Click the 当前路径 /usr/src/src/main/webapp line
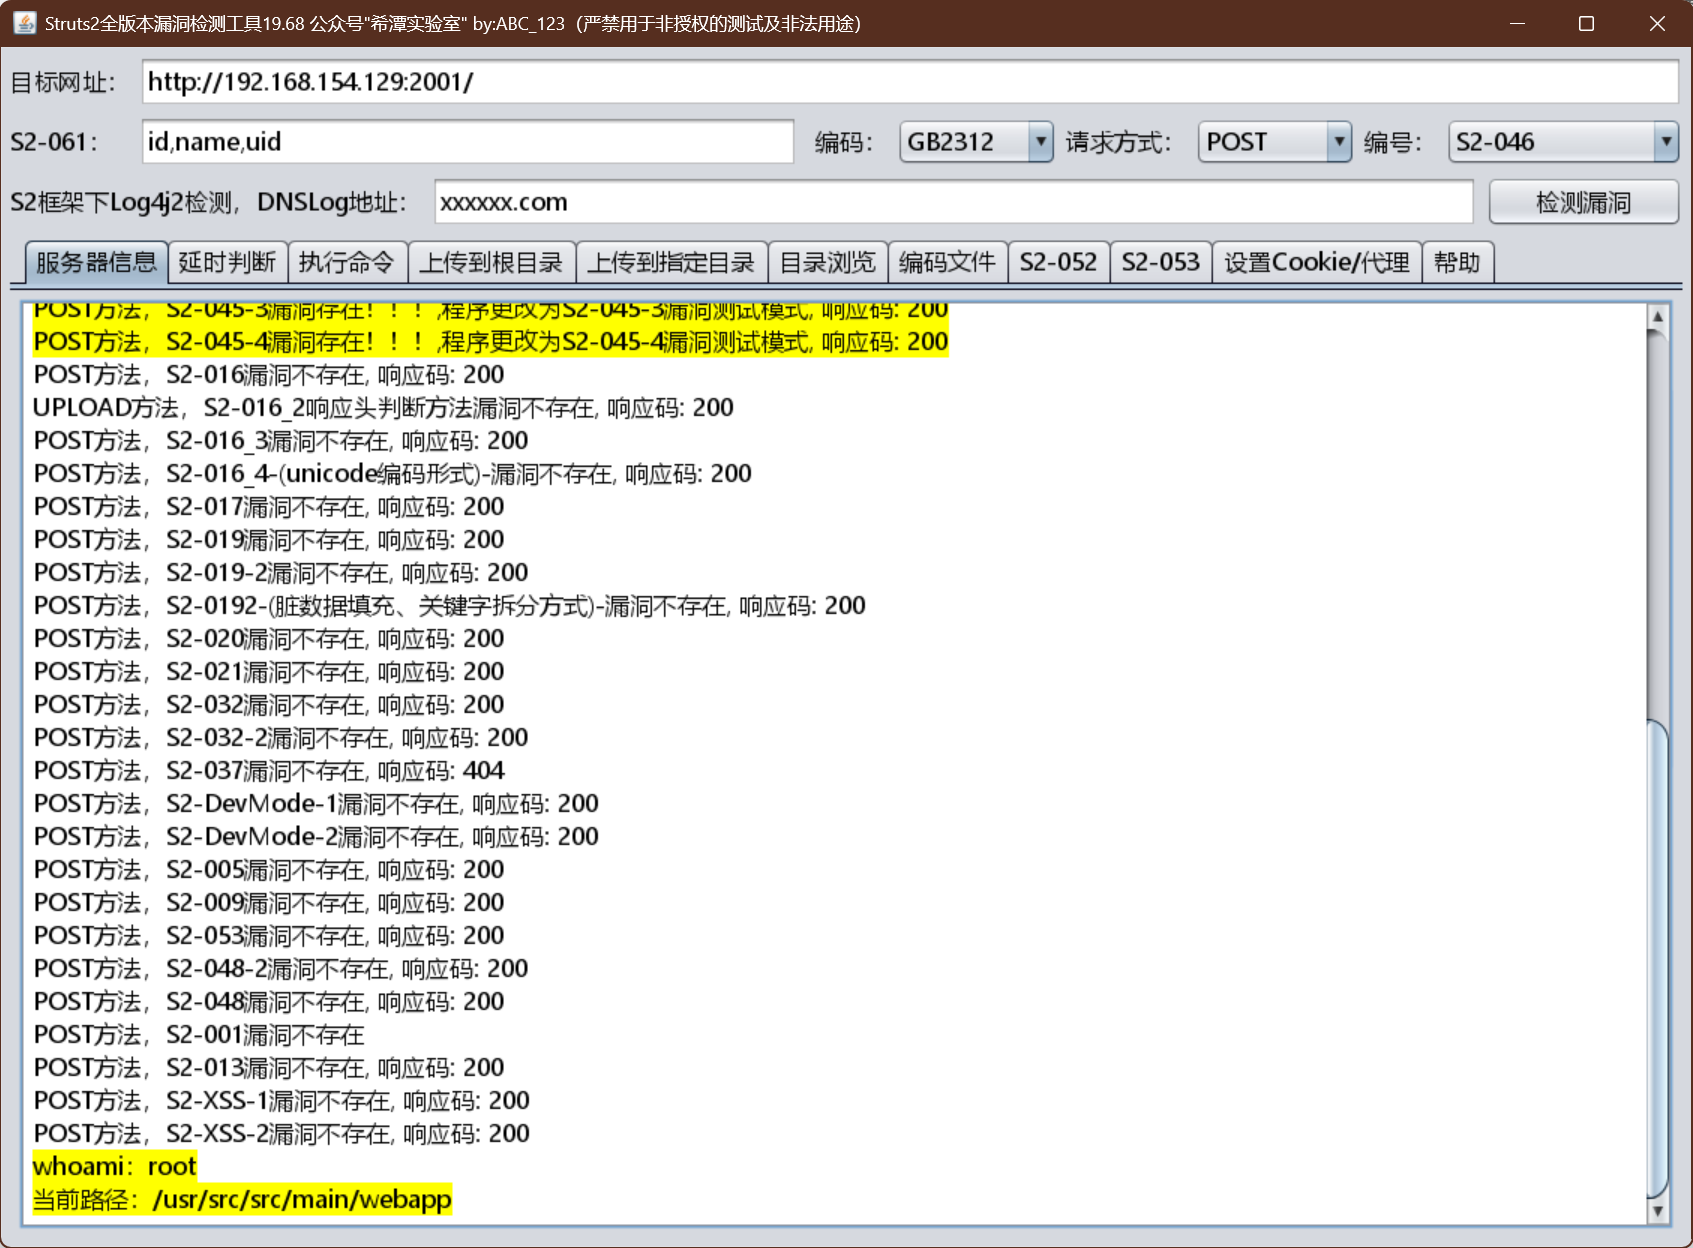Viewport: 1693px width, 1248px height. [x=243, y=1200]
